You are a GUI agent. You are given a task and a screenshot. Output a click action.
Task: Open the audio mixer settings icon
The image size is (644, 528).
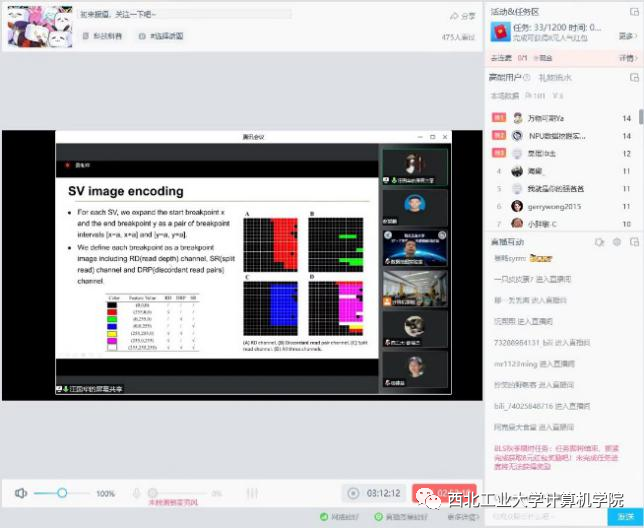[252, 493]
